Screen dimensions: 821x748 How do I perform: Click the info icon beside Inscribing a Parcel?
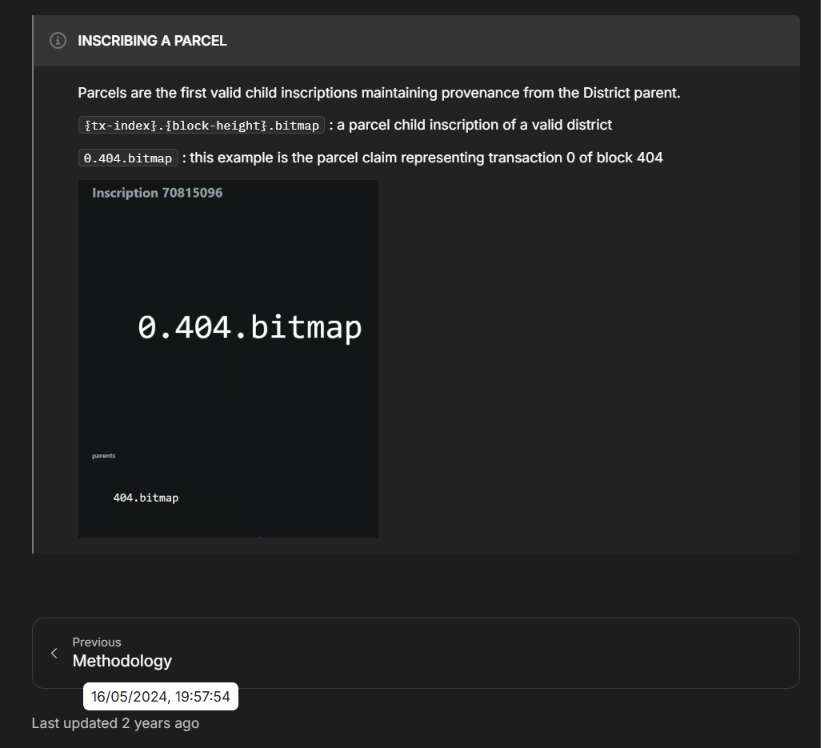[x=58, y=40]
